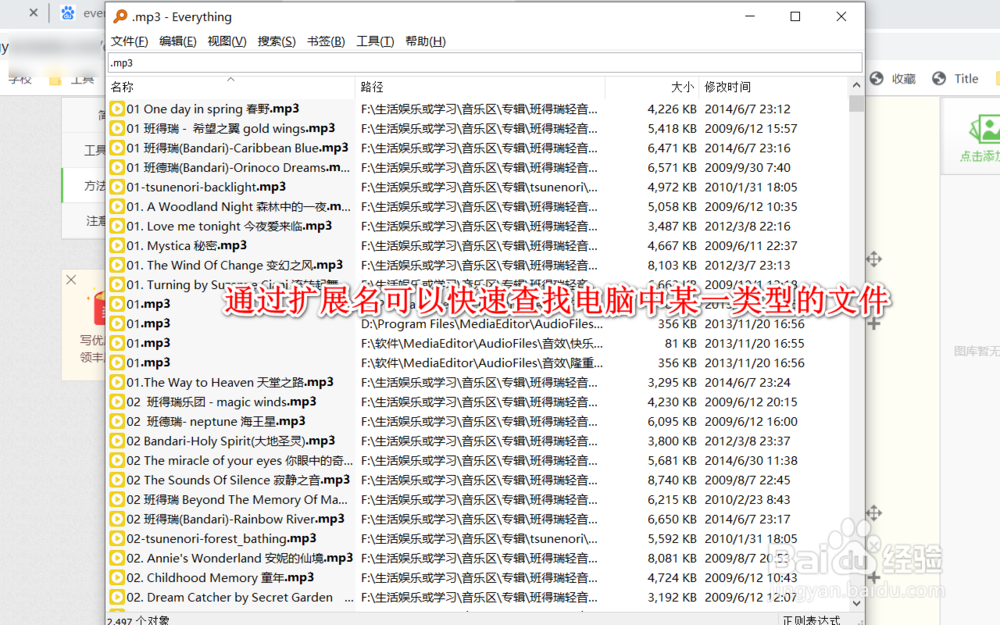The width and height of the screenshot is (1000, 625).
Task: Open the 书签(B) menu
Action: coord(326,41)
